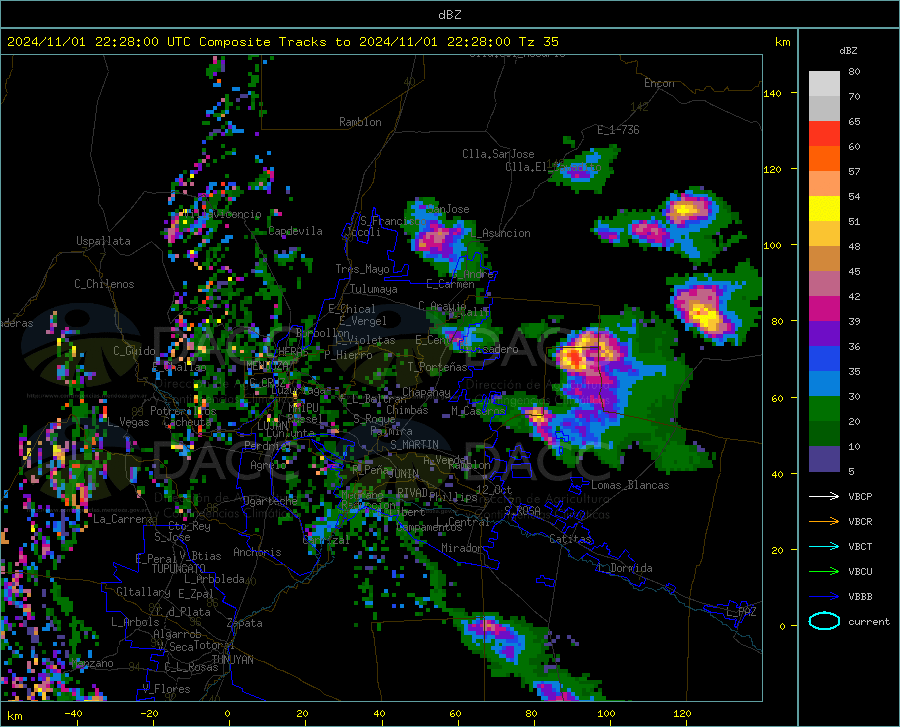Screen dimensions: 900x727
Task: Click the orange VBCR arrow in legend
Action: click(824, 522)
